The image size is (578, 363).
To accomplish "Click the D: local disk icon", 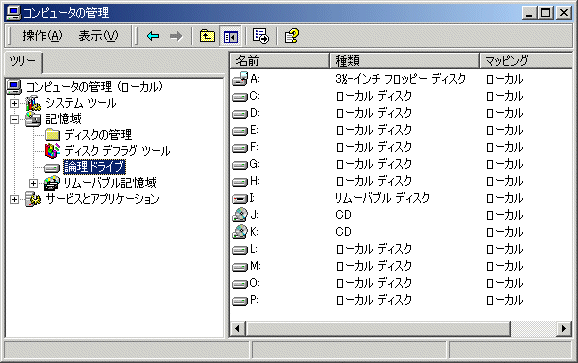I will (240, 114).
